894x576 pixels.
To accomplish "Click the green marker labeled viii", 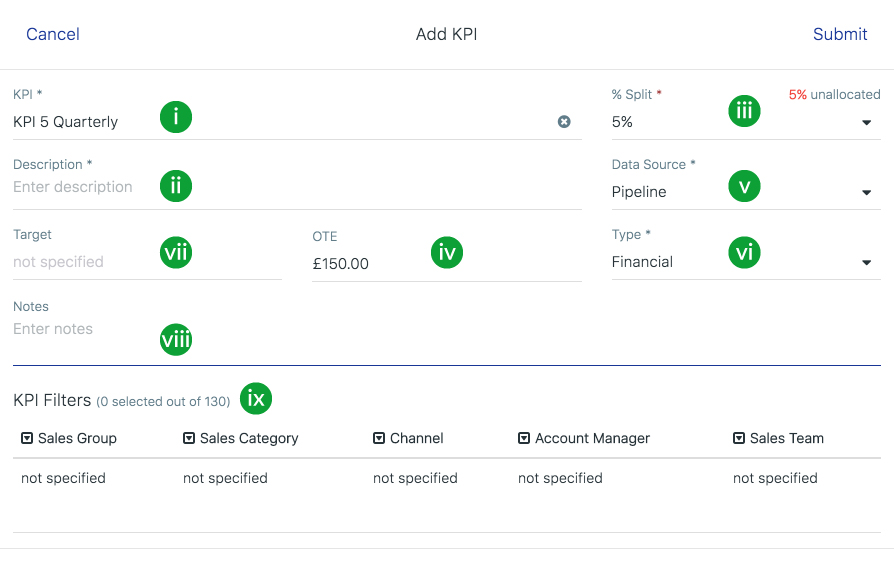I will 176,339.
